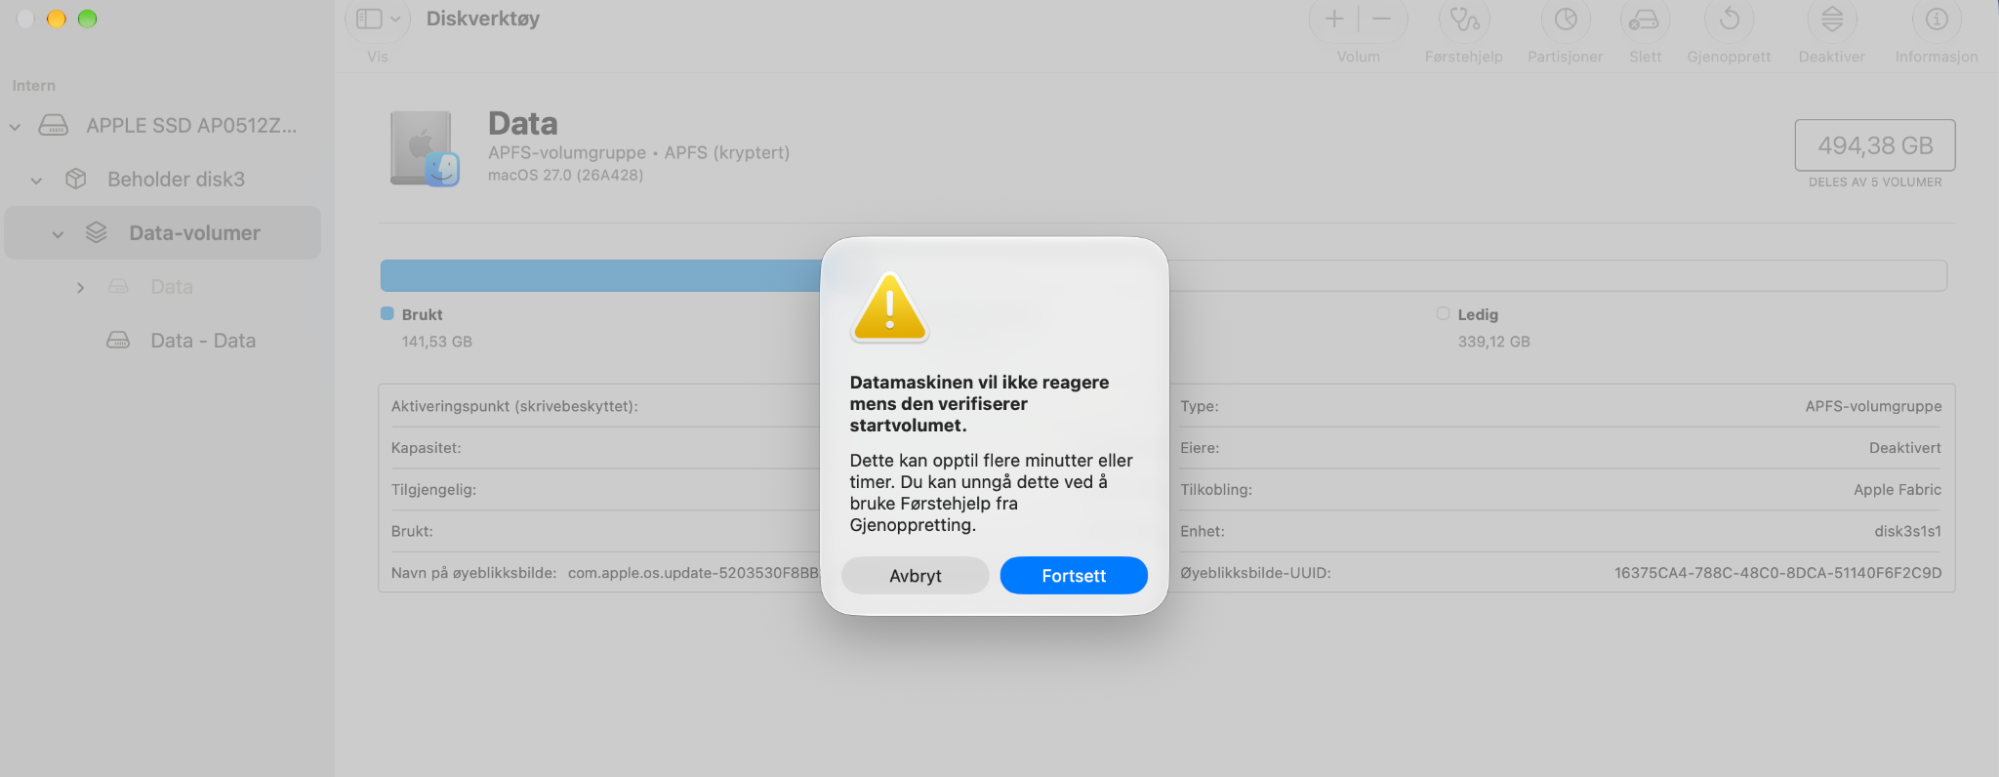Click the APPLE SSD drive icon in sidebar
This screenshot has height=777, width=1999.
[53, 126]
